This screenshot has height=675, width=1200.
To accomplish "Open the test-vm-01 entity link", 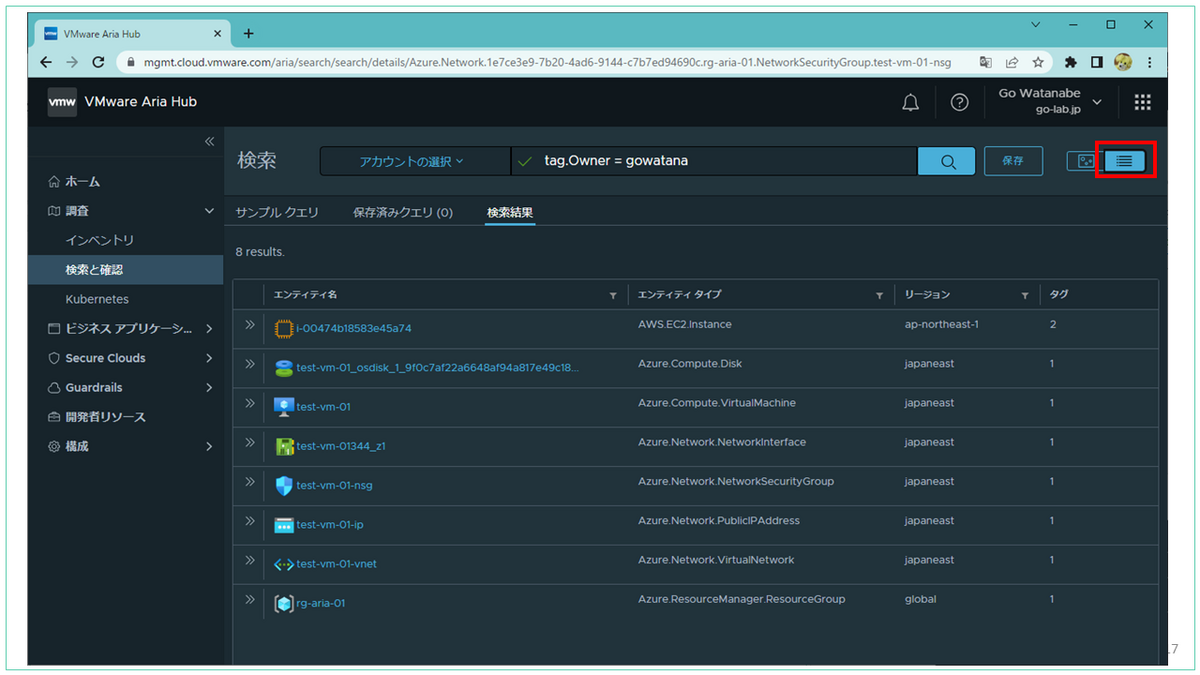I will pos(323,407).
